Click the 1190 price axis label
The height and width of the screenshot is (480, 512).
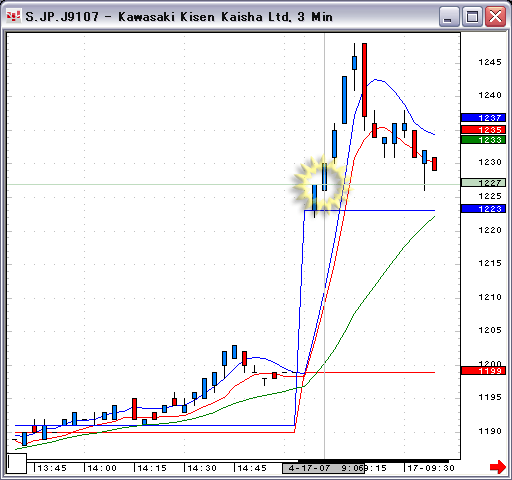click(x=490, y=431)
